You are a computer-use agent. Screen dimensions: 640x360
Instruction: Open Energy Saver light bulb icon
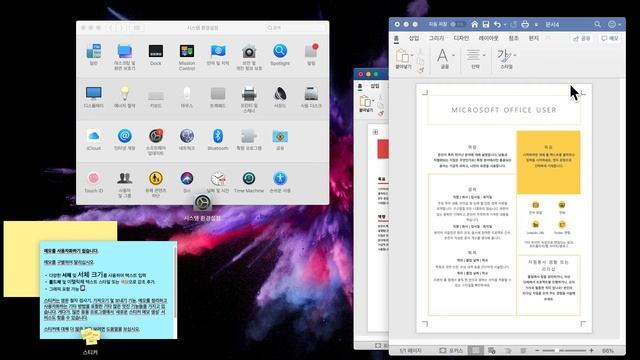point(124,93)
